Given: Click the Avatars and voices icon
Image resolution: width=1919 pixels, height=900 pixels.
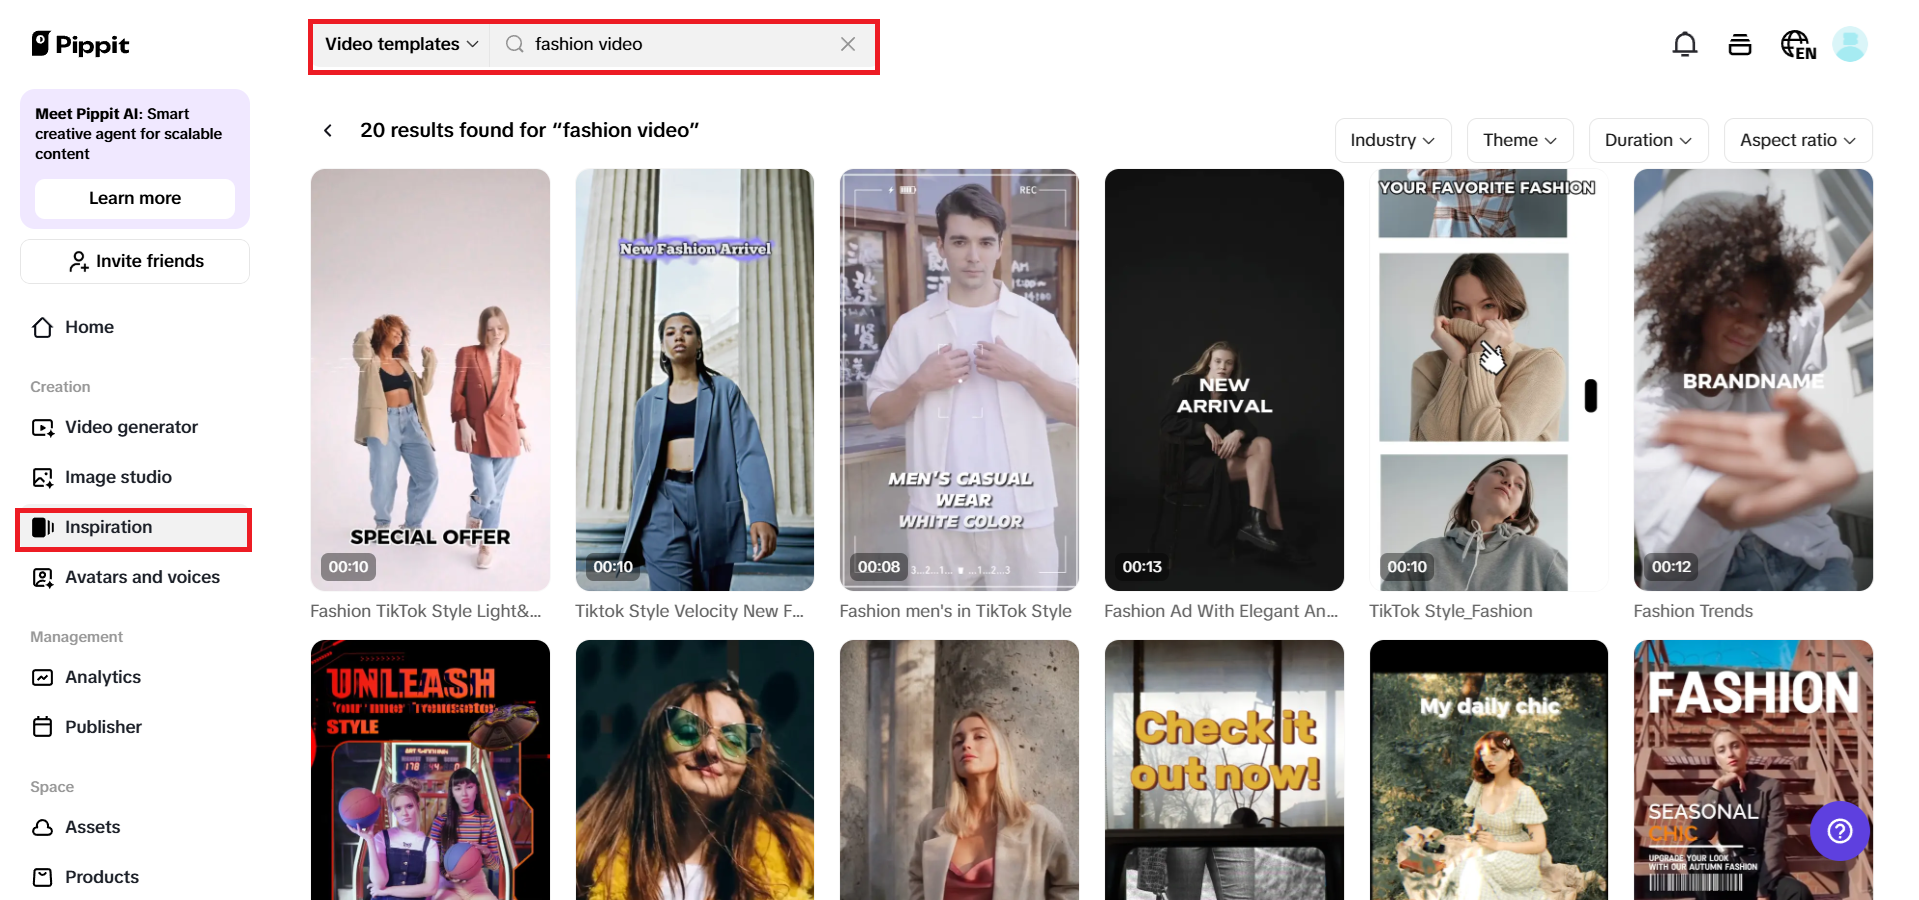Looking at the screenshot, I should pos(42,577).
